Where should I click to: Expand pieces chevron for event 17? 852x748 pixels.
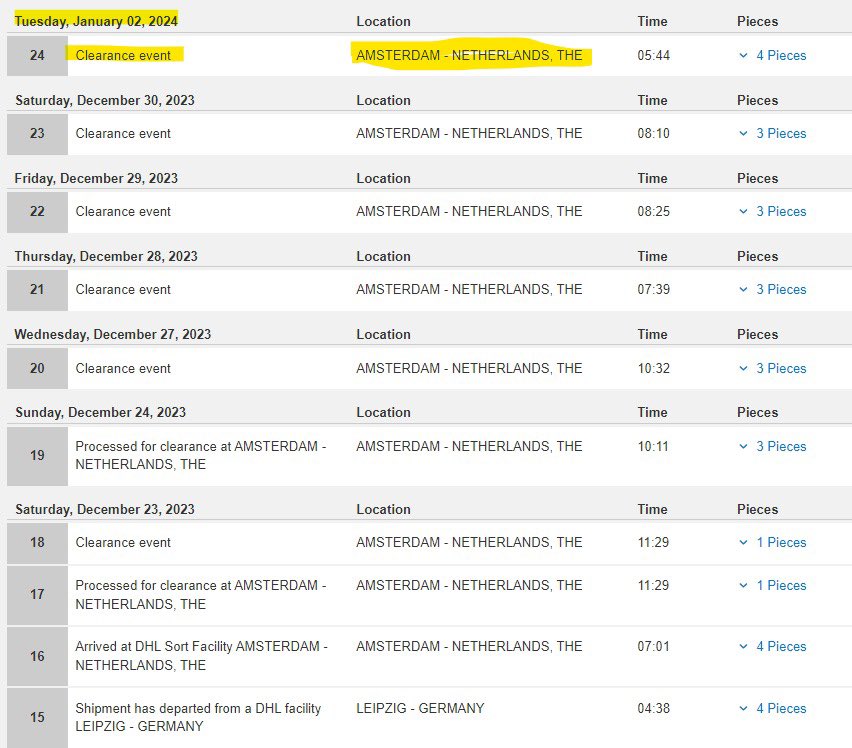pos(743,586)
